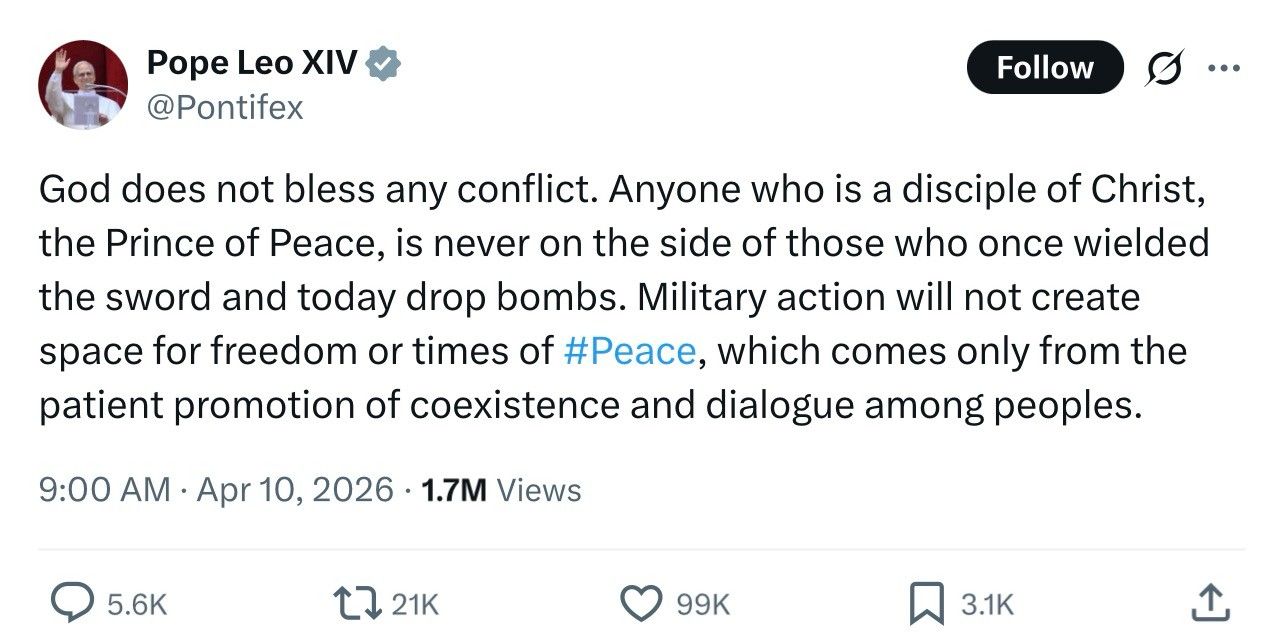Click the Grok slashed-circle icon
The height and width of the screenshot is (632, 1284).
click(1163, 68)
